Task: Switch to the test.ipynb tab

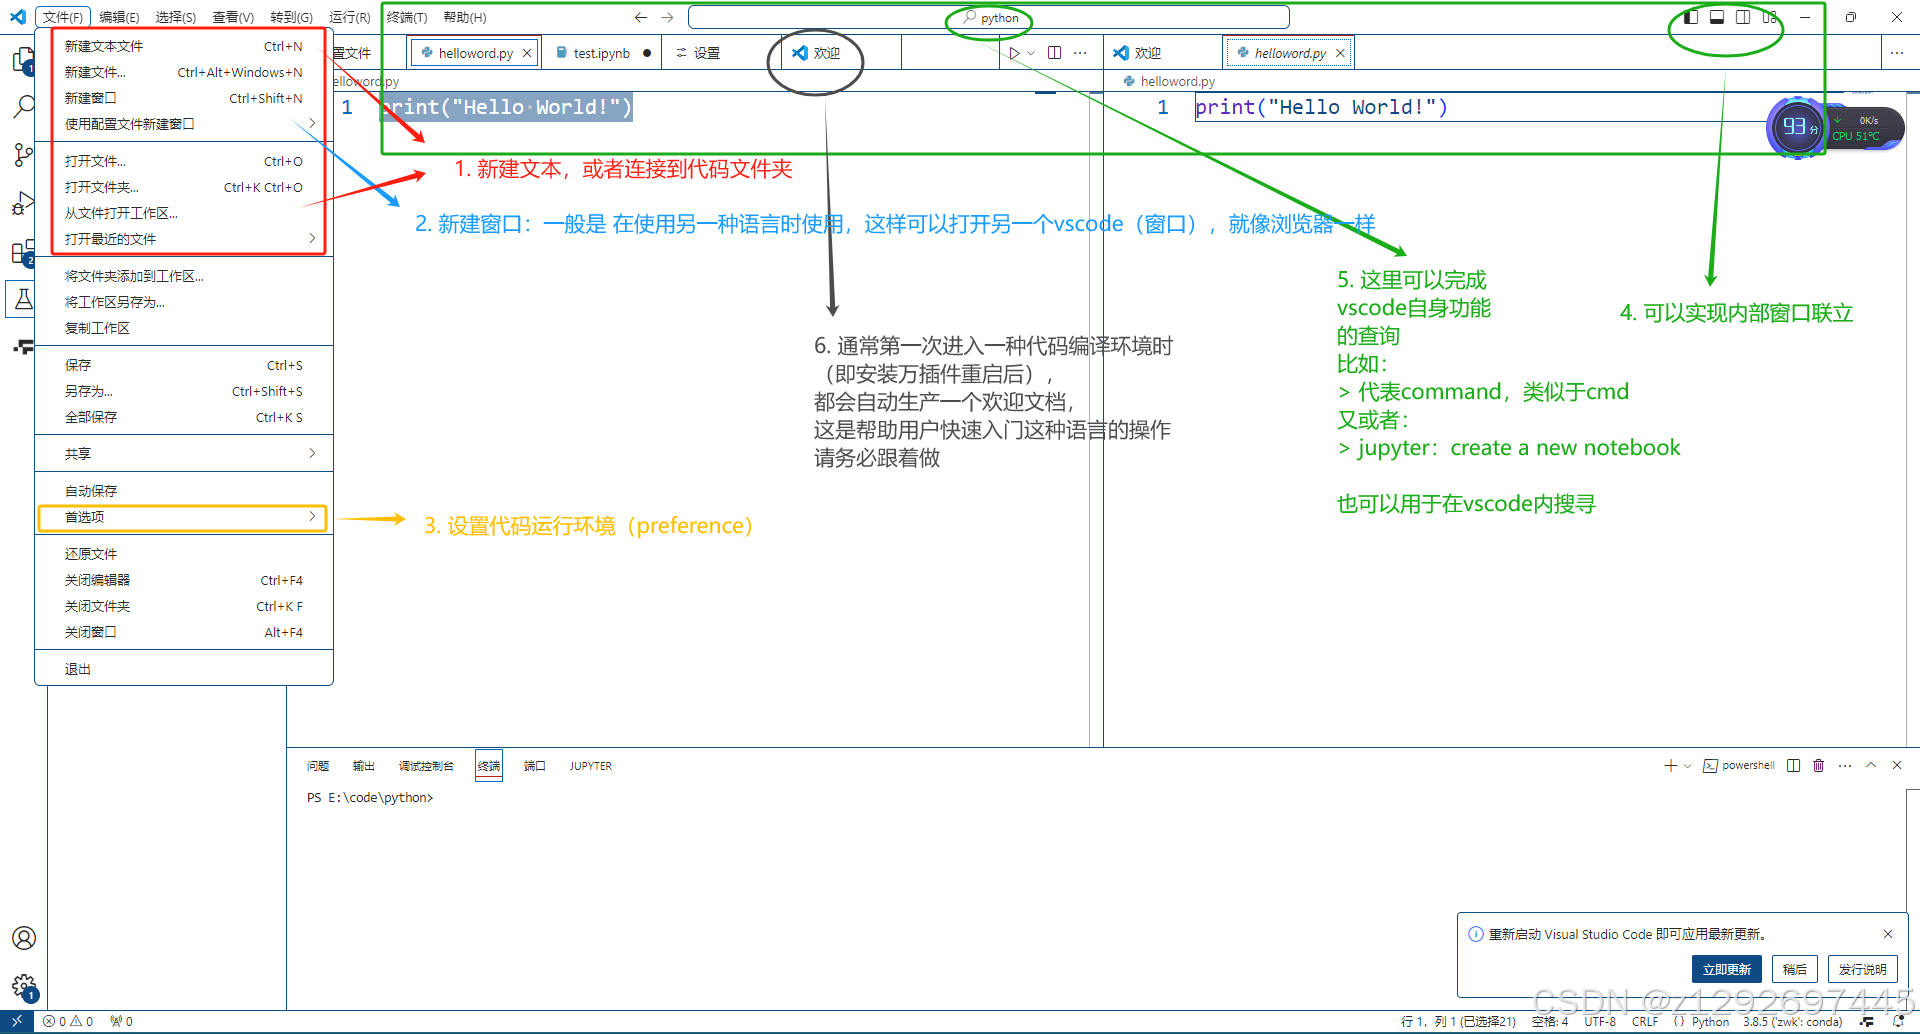Action: click(x=600, y=52)
